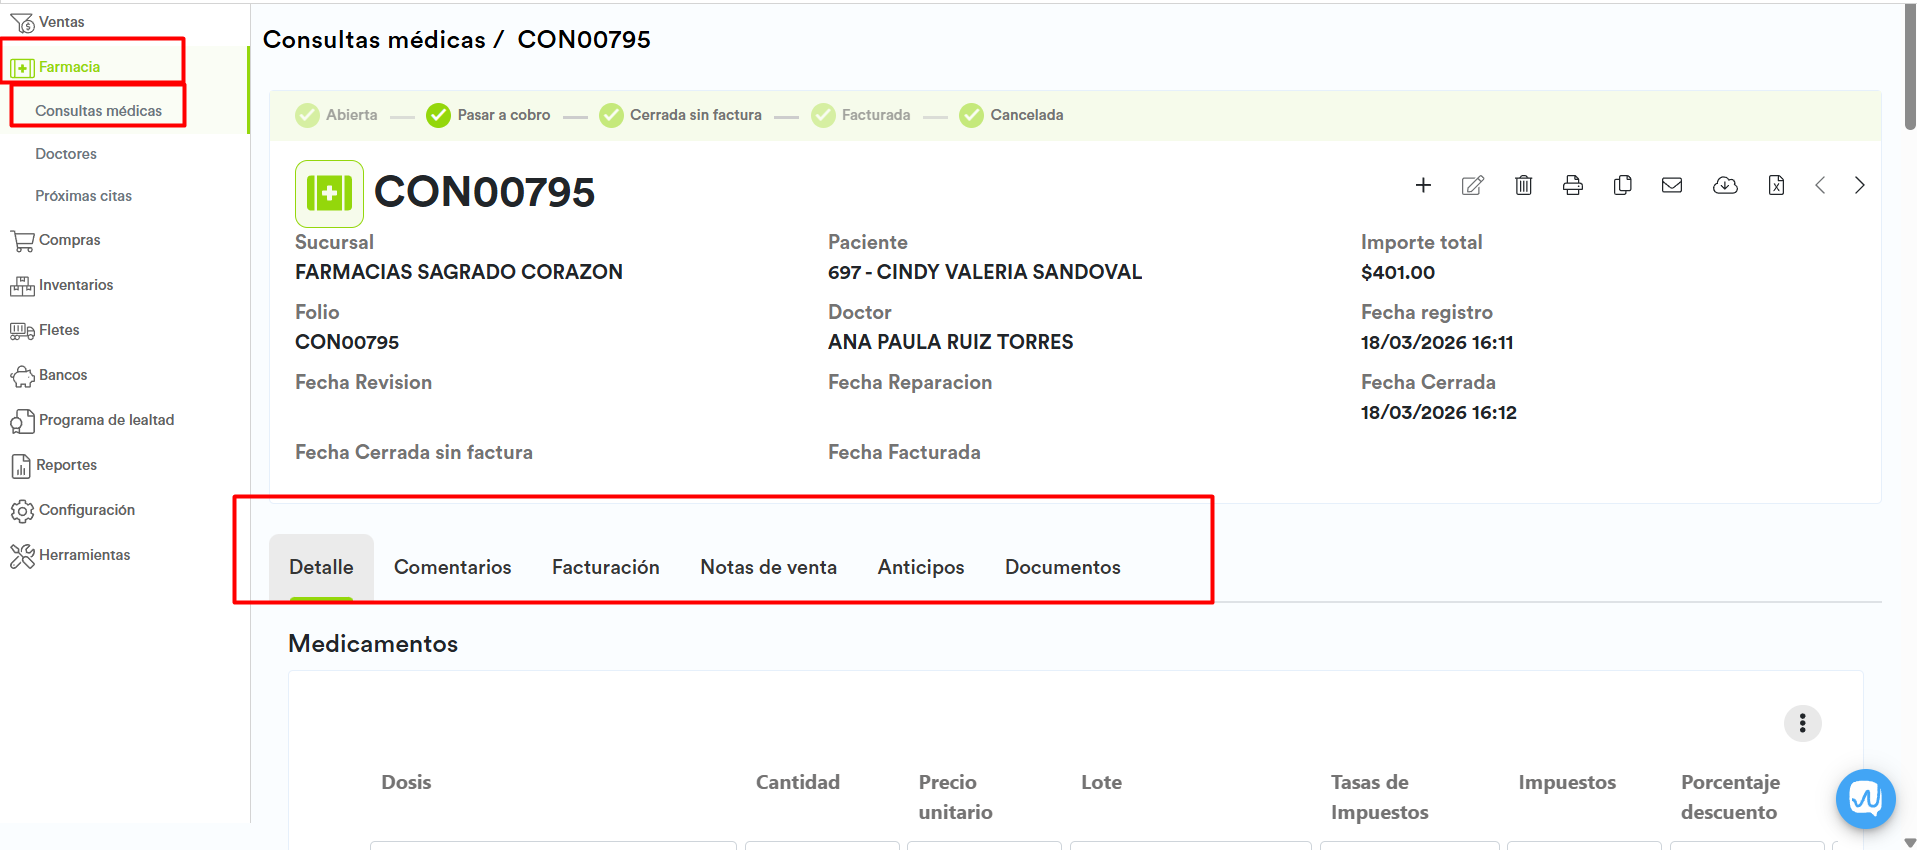
Task: Click the printer icon
Action: (1573, 185)
